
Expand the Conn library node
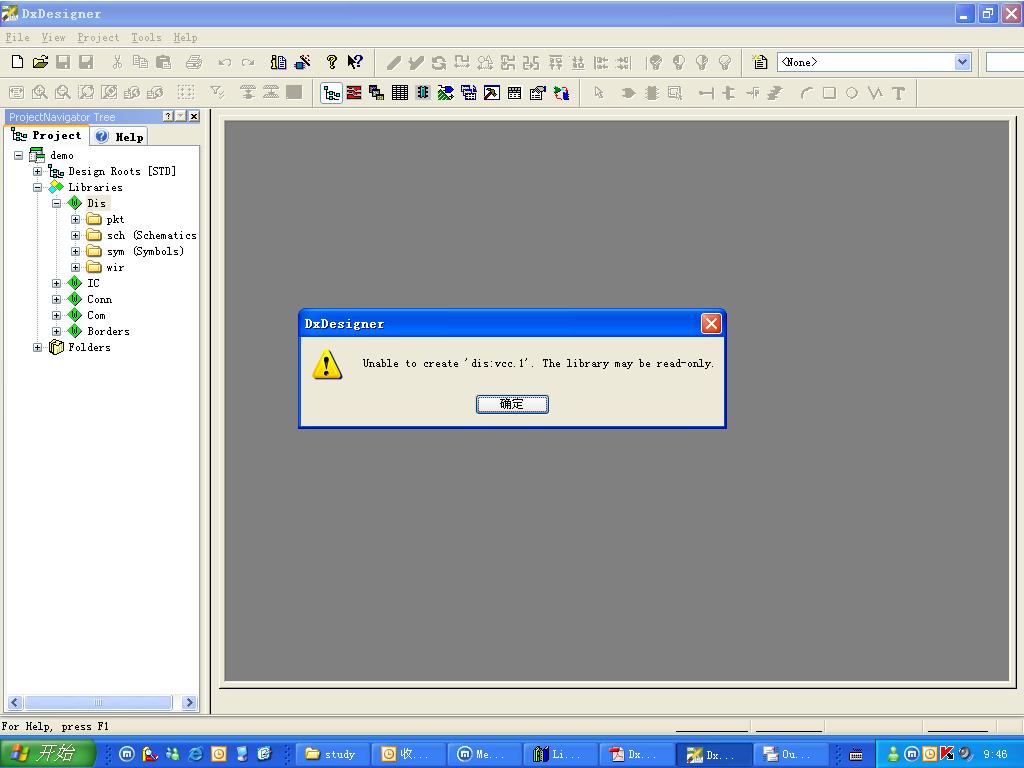tap(57, 300)
